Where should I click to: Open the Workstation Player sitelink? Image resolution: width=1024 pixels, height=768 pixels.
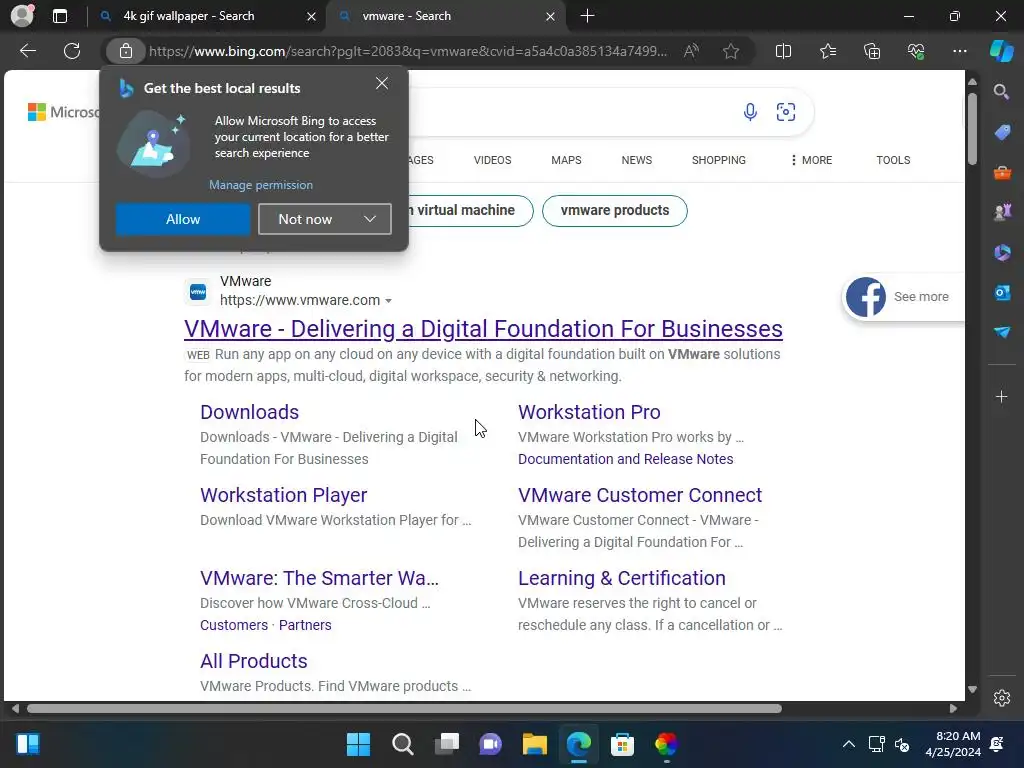click(283, 495)
